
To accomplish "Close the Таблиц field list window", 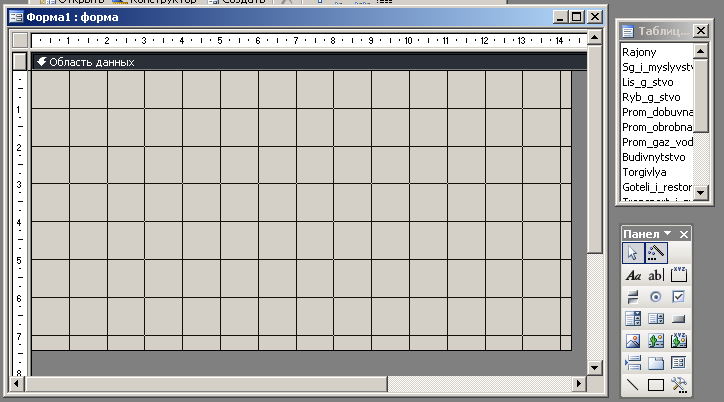I will (701, 31).
